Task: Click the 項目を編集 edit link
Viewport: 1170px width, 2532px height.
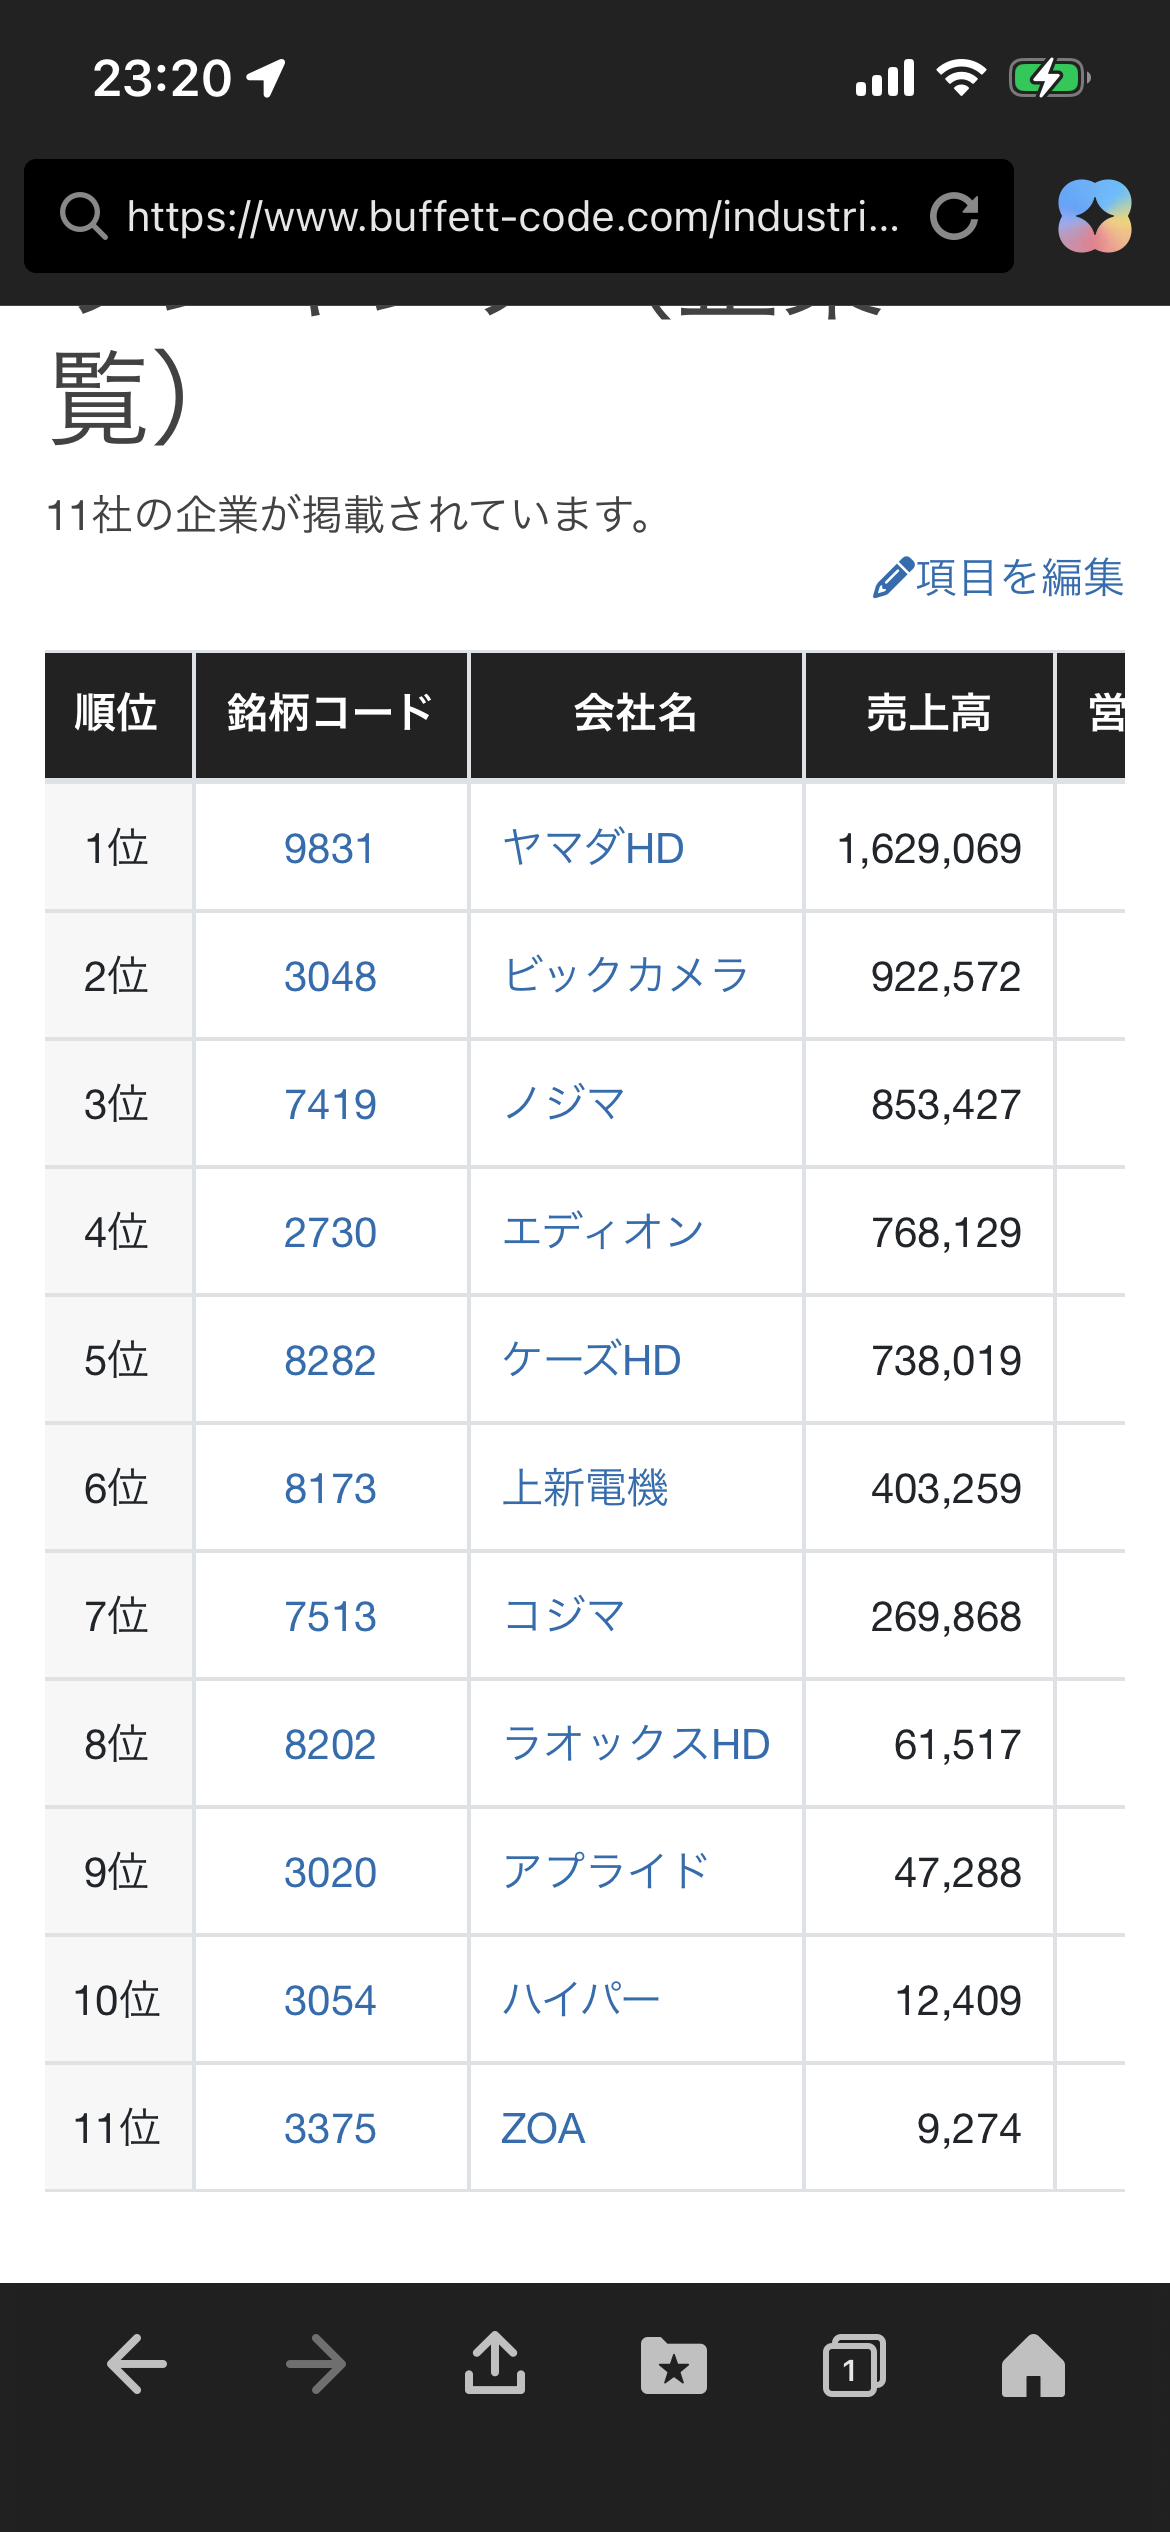Action: click(x=999, y=578)
